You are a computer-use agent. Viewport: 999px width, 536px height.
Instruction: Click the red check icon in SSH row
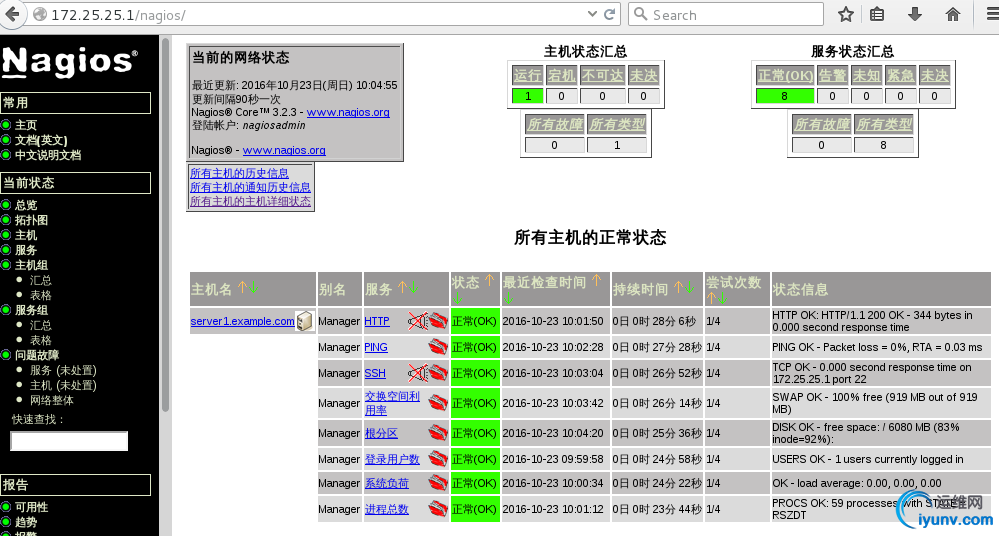pos(438,373)
